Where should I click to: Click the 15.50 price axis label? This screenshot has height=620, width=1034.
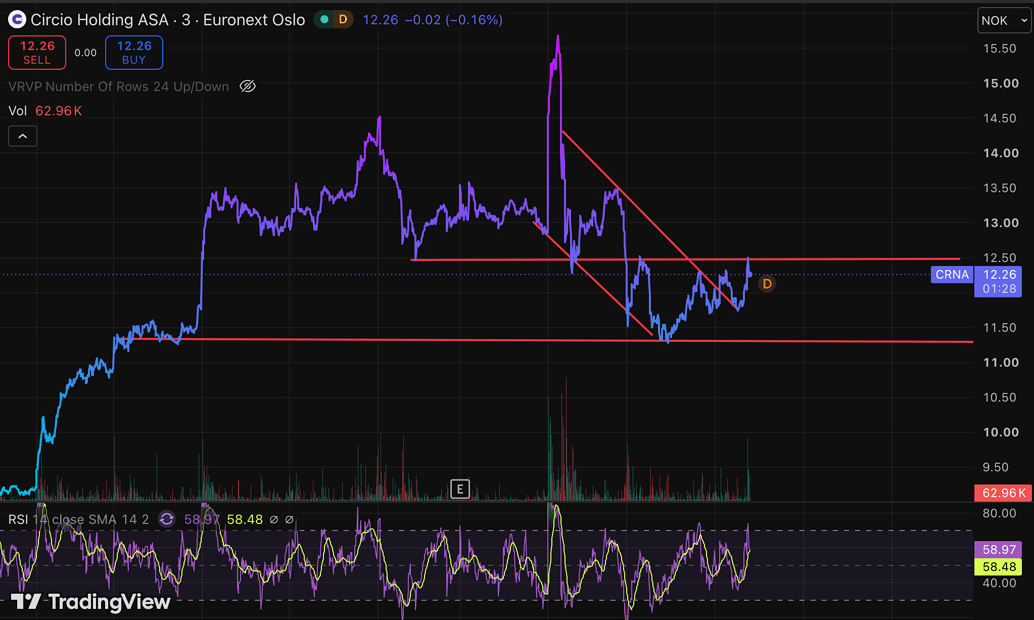click(x=1000, y=49)
